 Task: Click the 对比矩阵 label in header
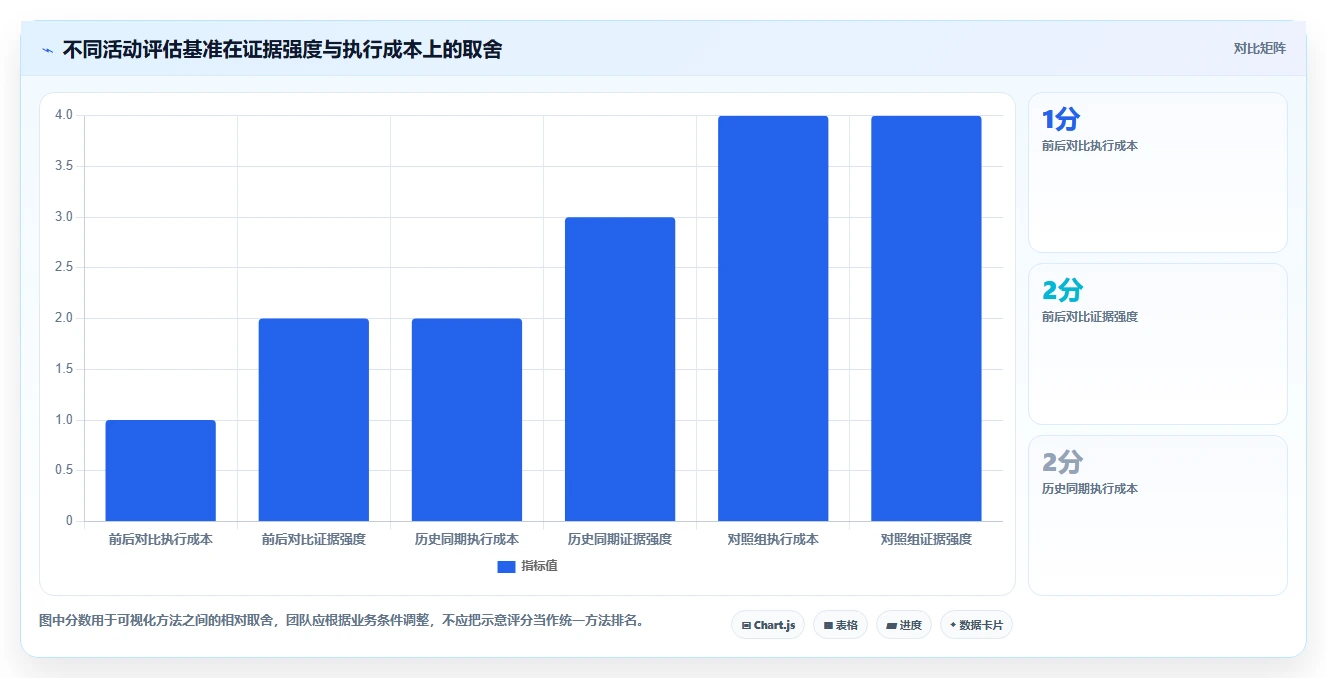tap(1260, 48)
